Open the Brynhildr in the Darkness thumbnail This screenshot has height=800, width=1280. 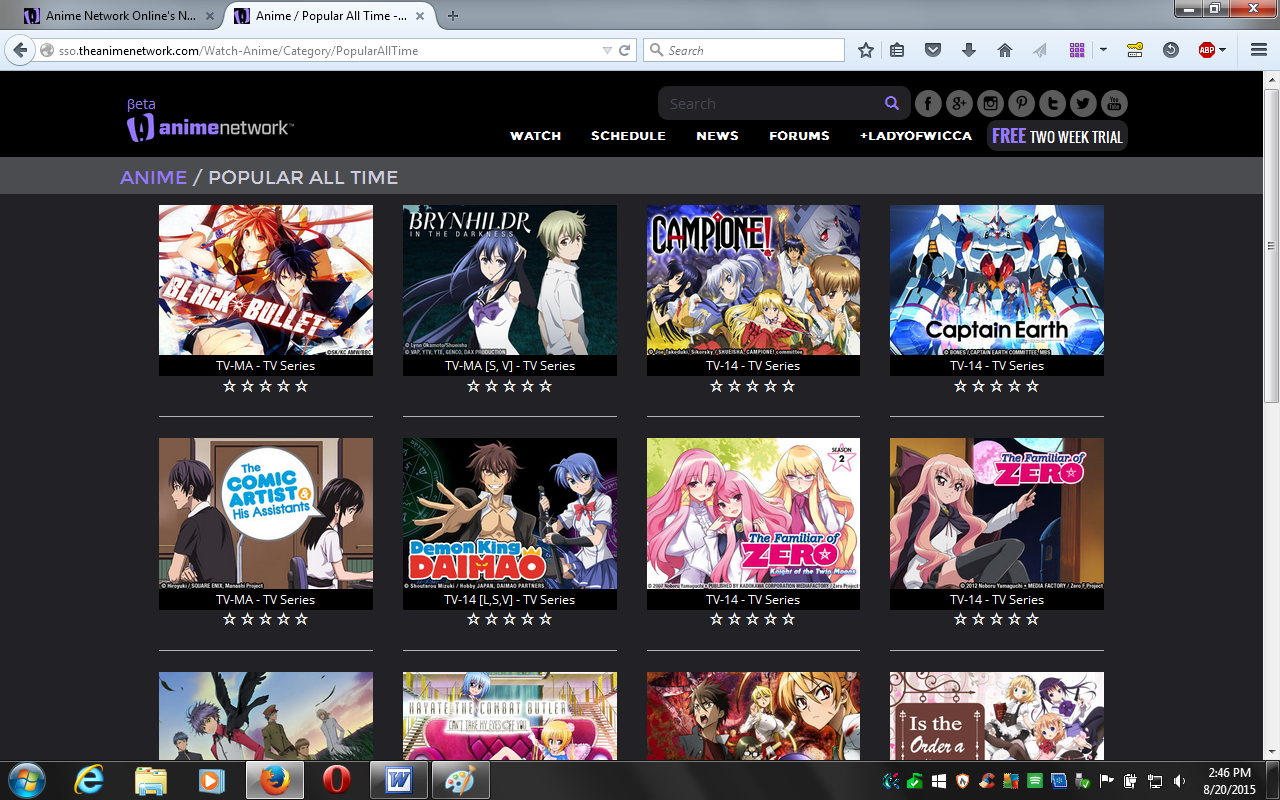coord(510,280)
